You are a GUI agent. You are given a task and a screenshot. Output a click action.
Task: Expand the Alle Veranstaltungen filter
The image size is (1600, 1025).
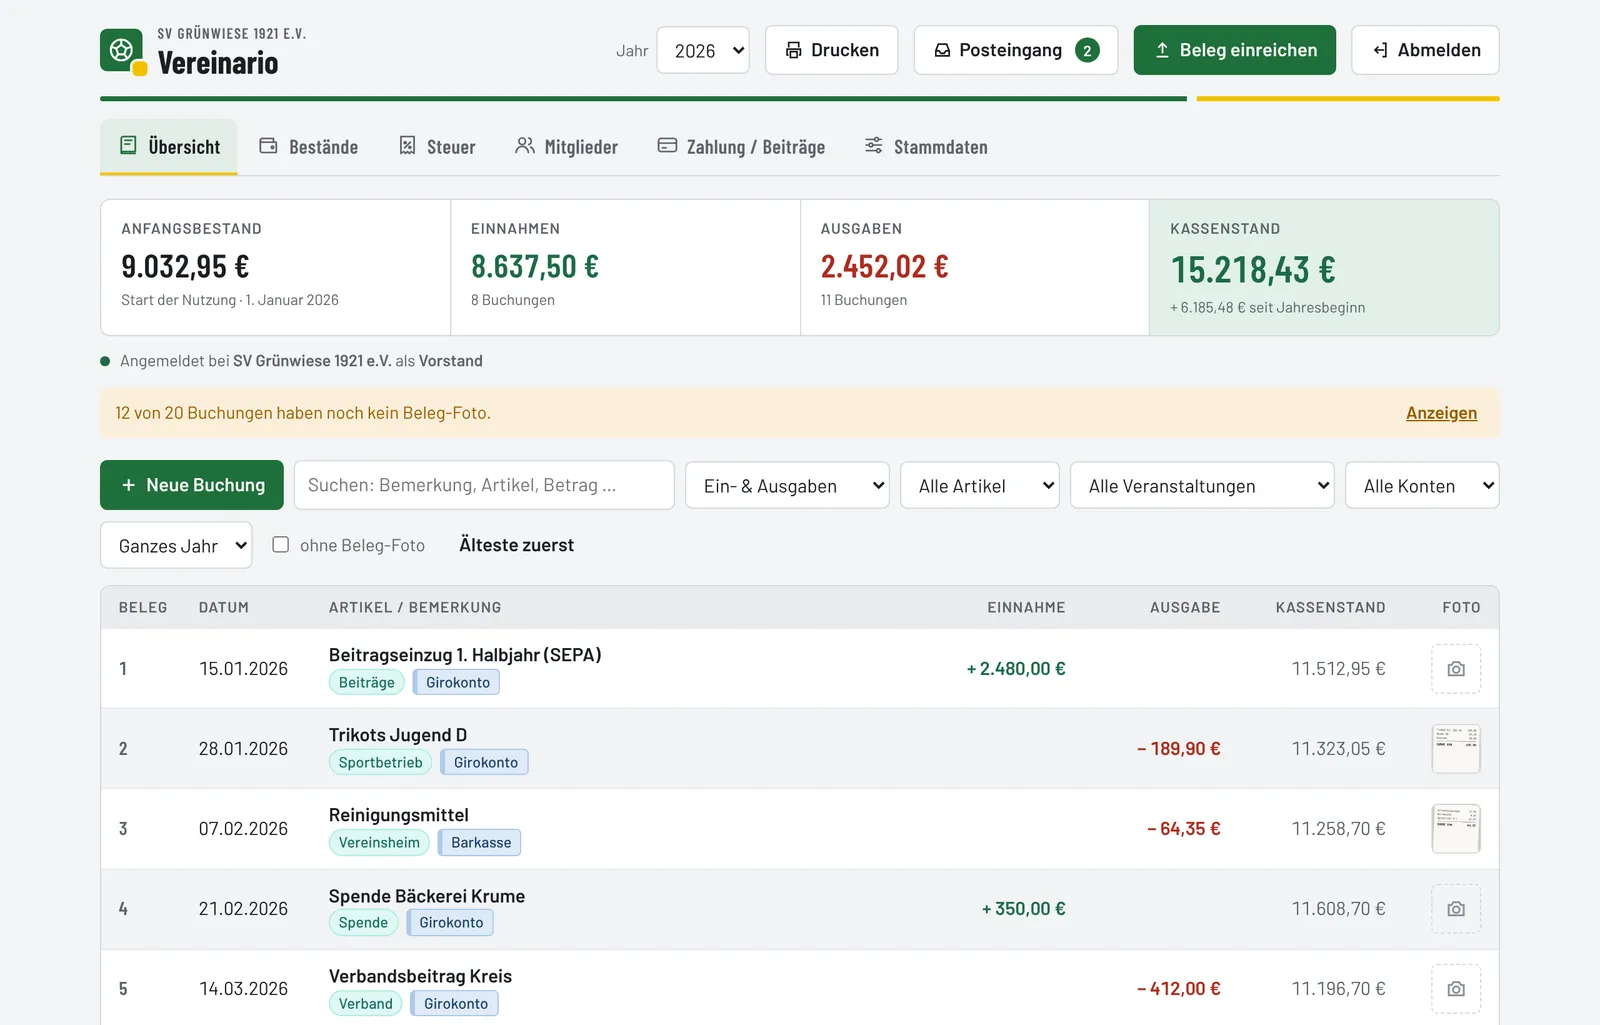coord(1202,486)
